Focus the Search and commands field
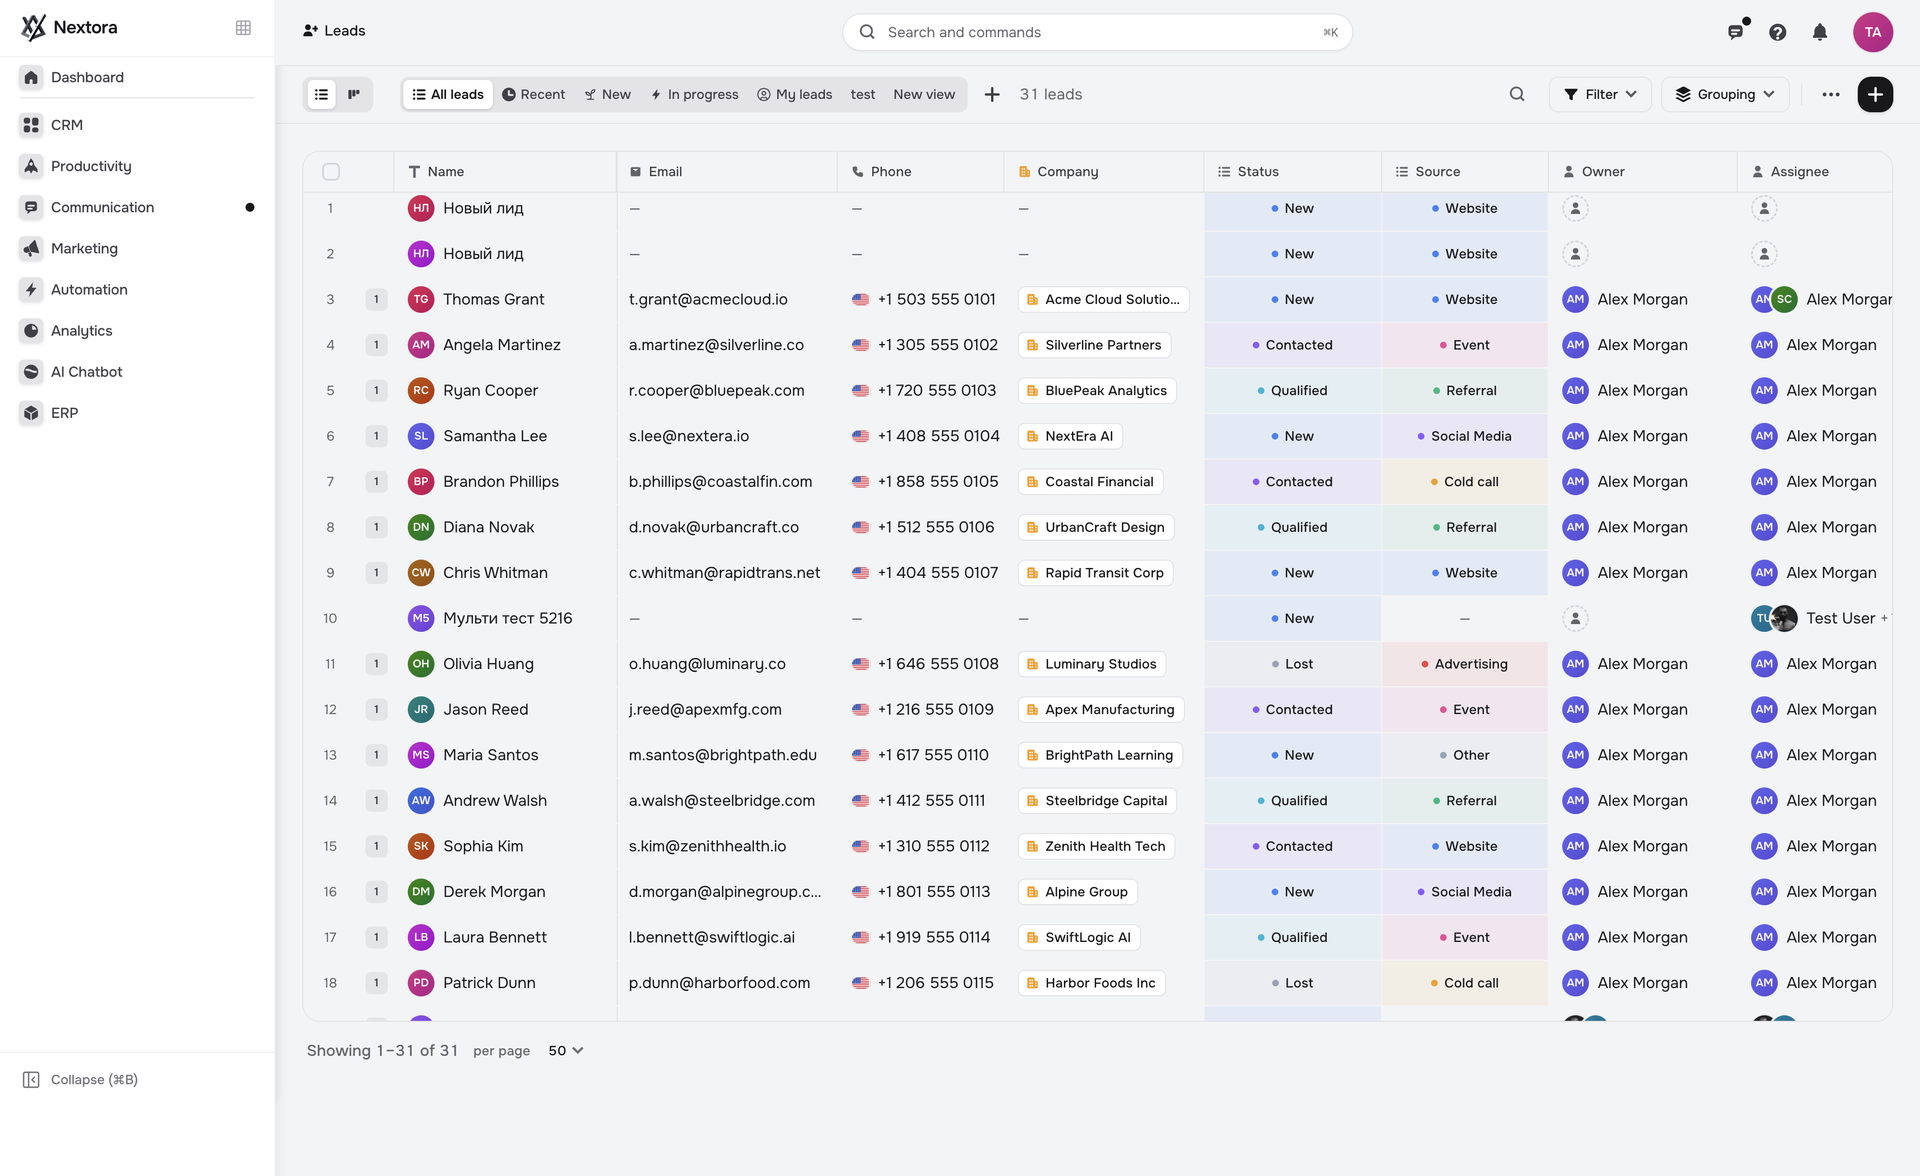The image size is (1920, 1176). pos(1097,32)
